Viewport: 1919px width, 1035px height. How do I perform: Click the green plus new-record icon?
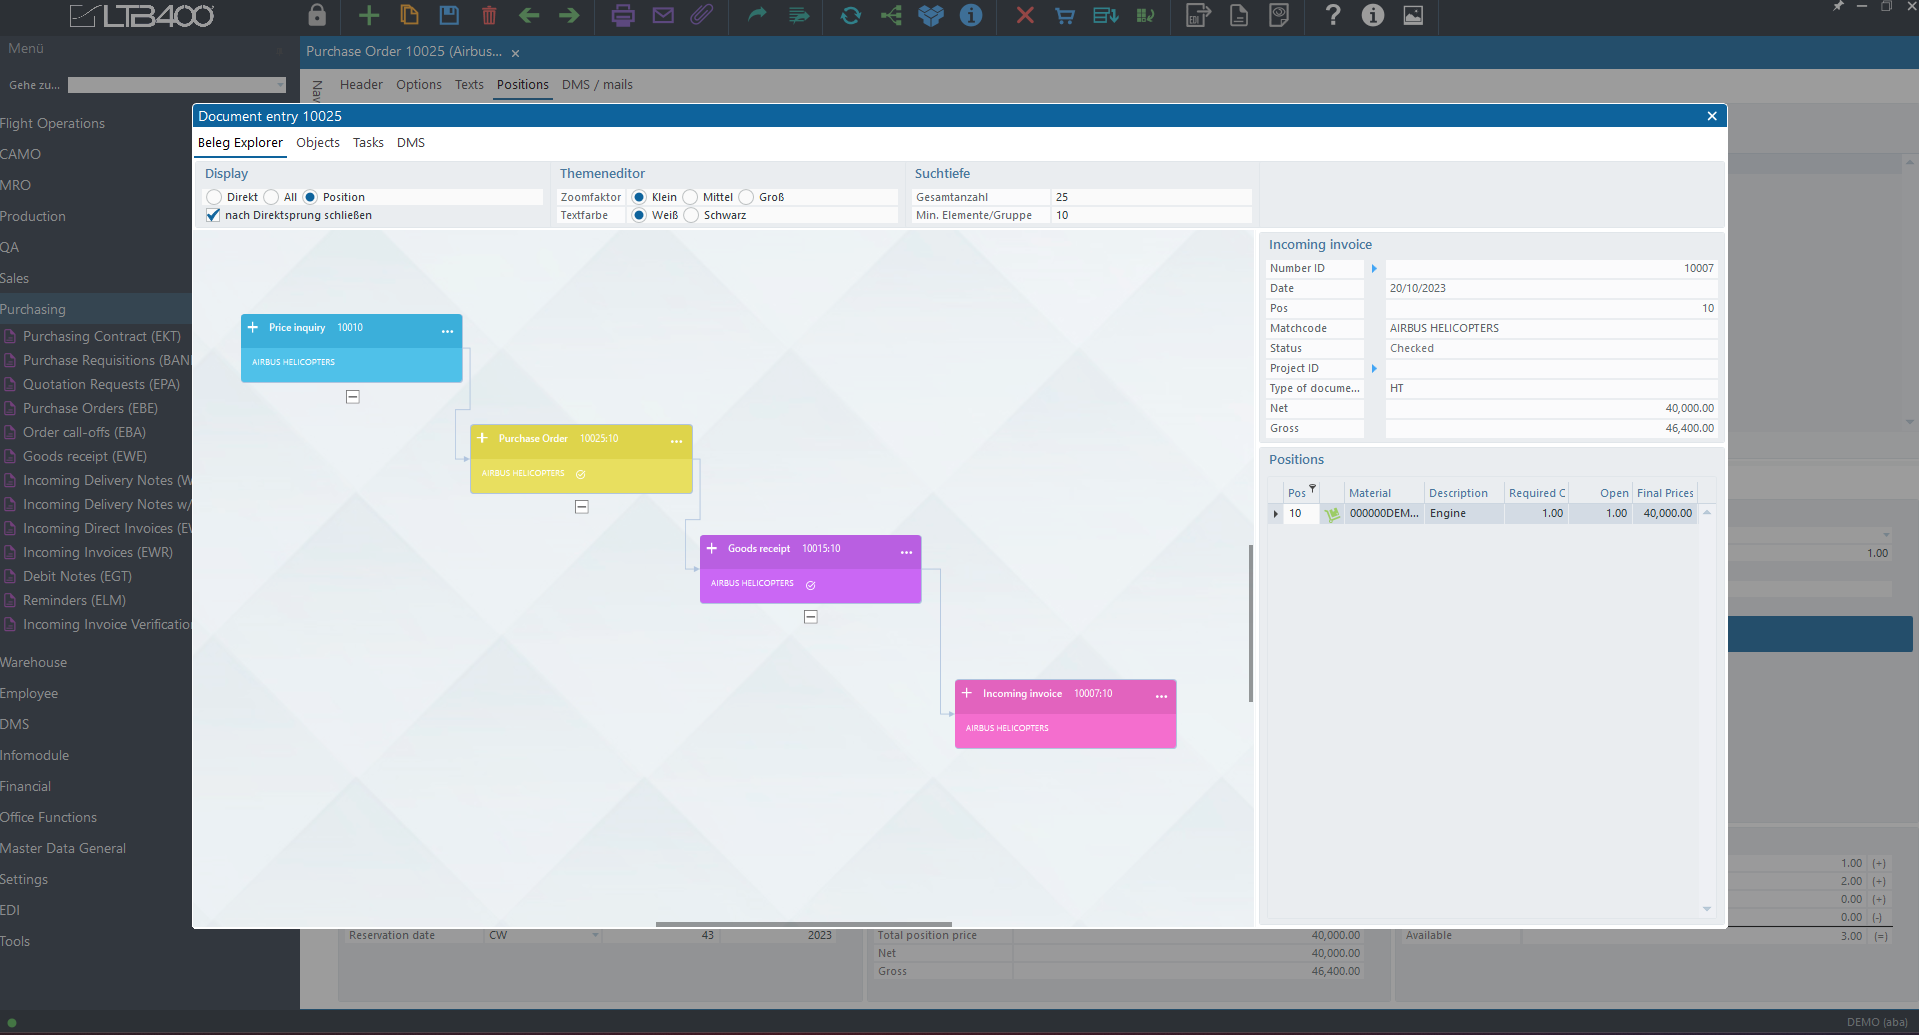coord(369,15)
